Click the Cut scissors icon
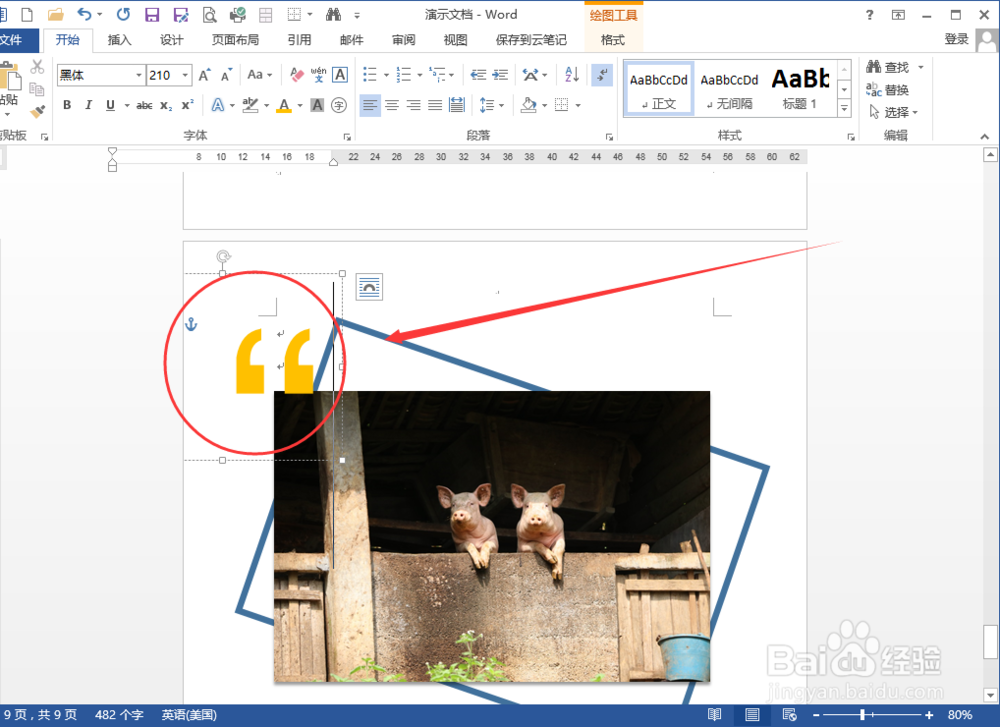1000x727 pixels. click(37, 66)
